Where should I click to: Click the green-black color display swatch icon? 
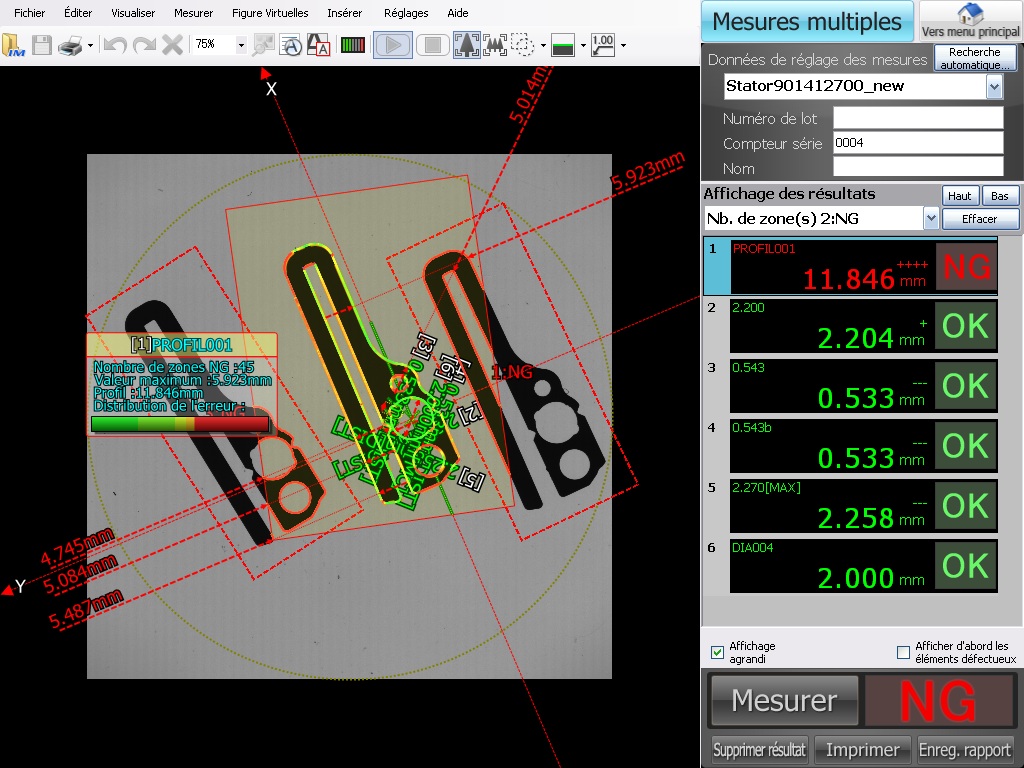click(x=563, y=45)
